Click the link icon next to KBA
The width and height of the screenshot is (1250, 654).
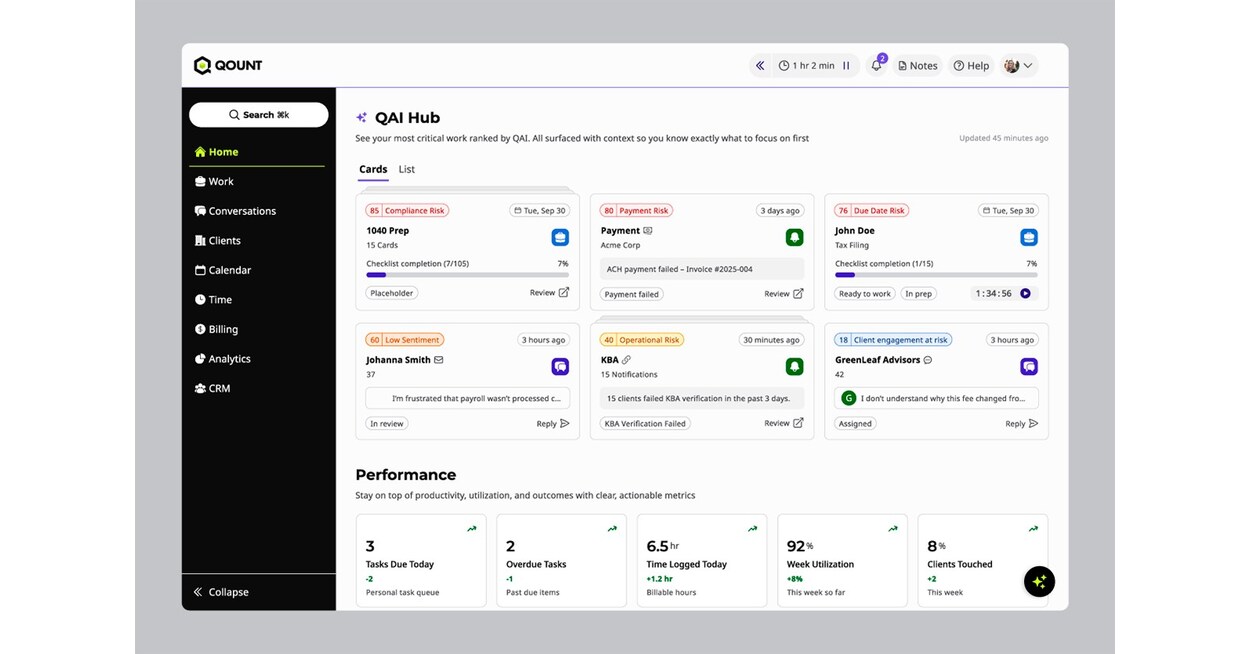[625, 359]
